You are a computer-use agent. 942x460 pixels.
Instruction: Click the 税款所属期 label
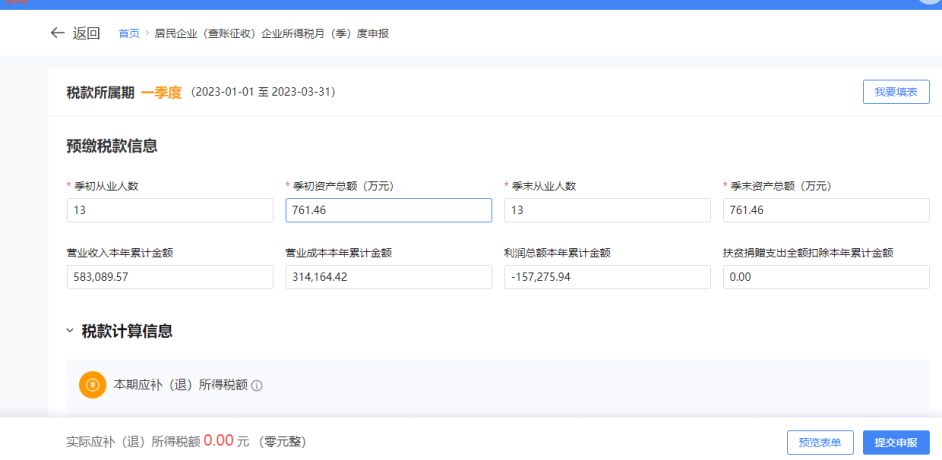(x=100, y=93)
